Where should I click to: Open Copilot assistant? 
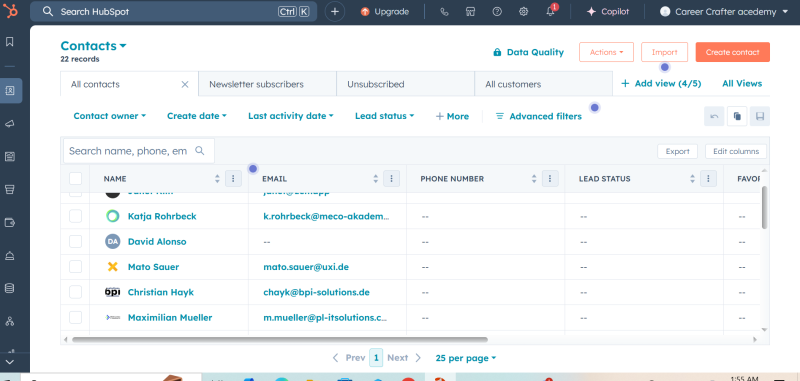point(608,12)
